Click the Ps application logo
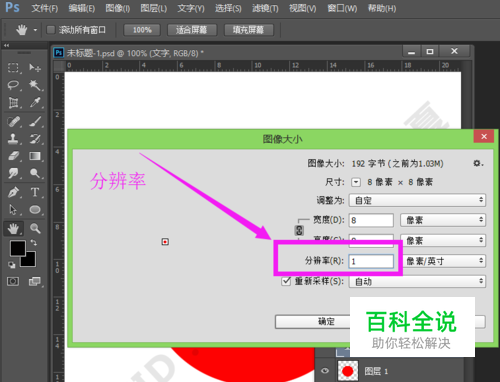The height and width of the screenshot is (382, 500). click(13, 8)
